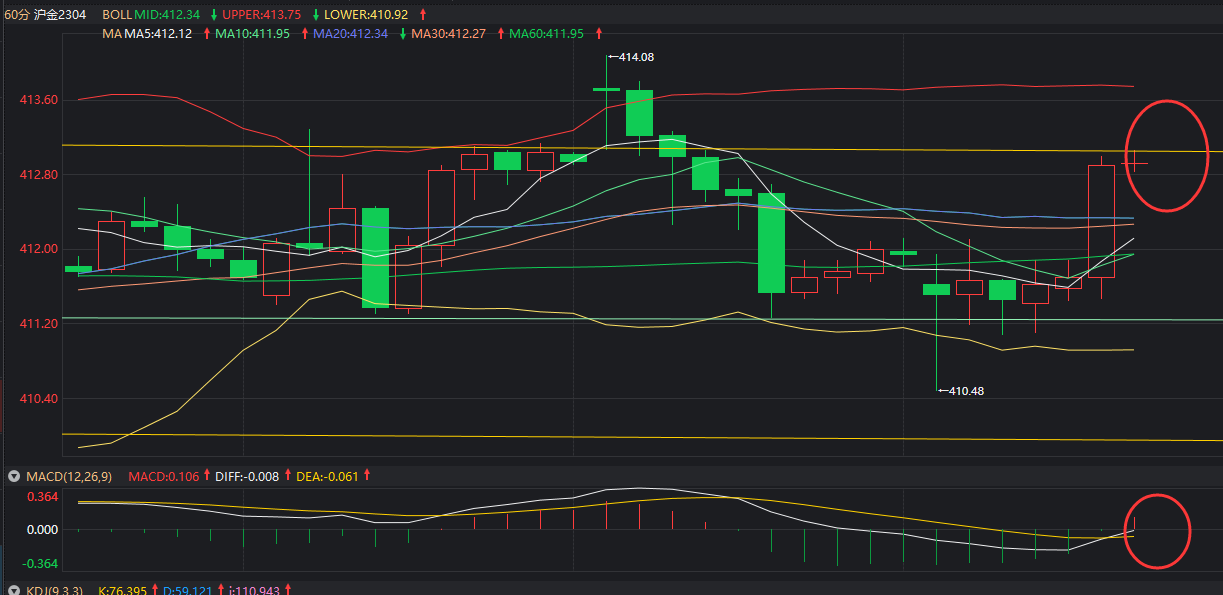Click the MA indicator label

[x=111, y=33]
